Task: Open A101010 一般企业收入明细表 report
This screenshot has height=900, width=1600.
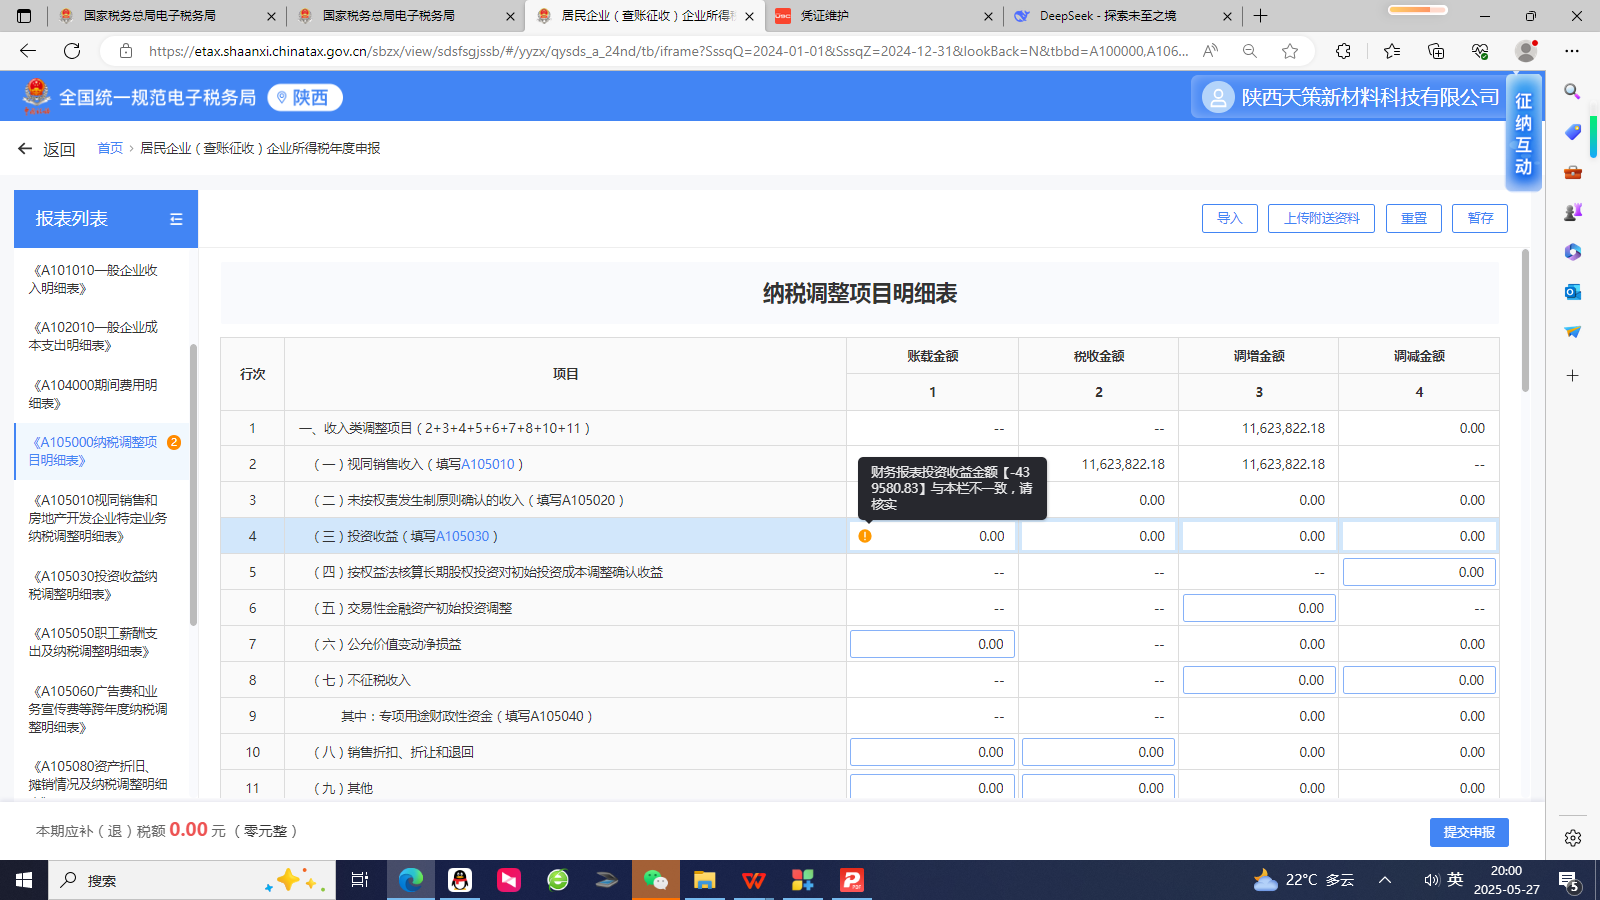Action: pyautogui.click(x=94, y=279)
